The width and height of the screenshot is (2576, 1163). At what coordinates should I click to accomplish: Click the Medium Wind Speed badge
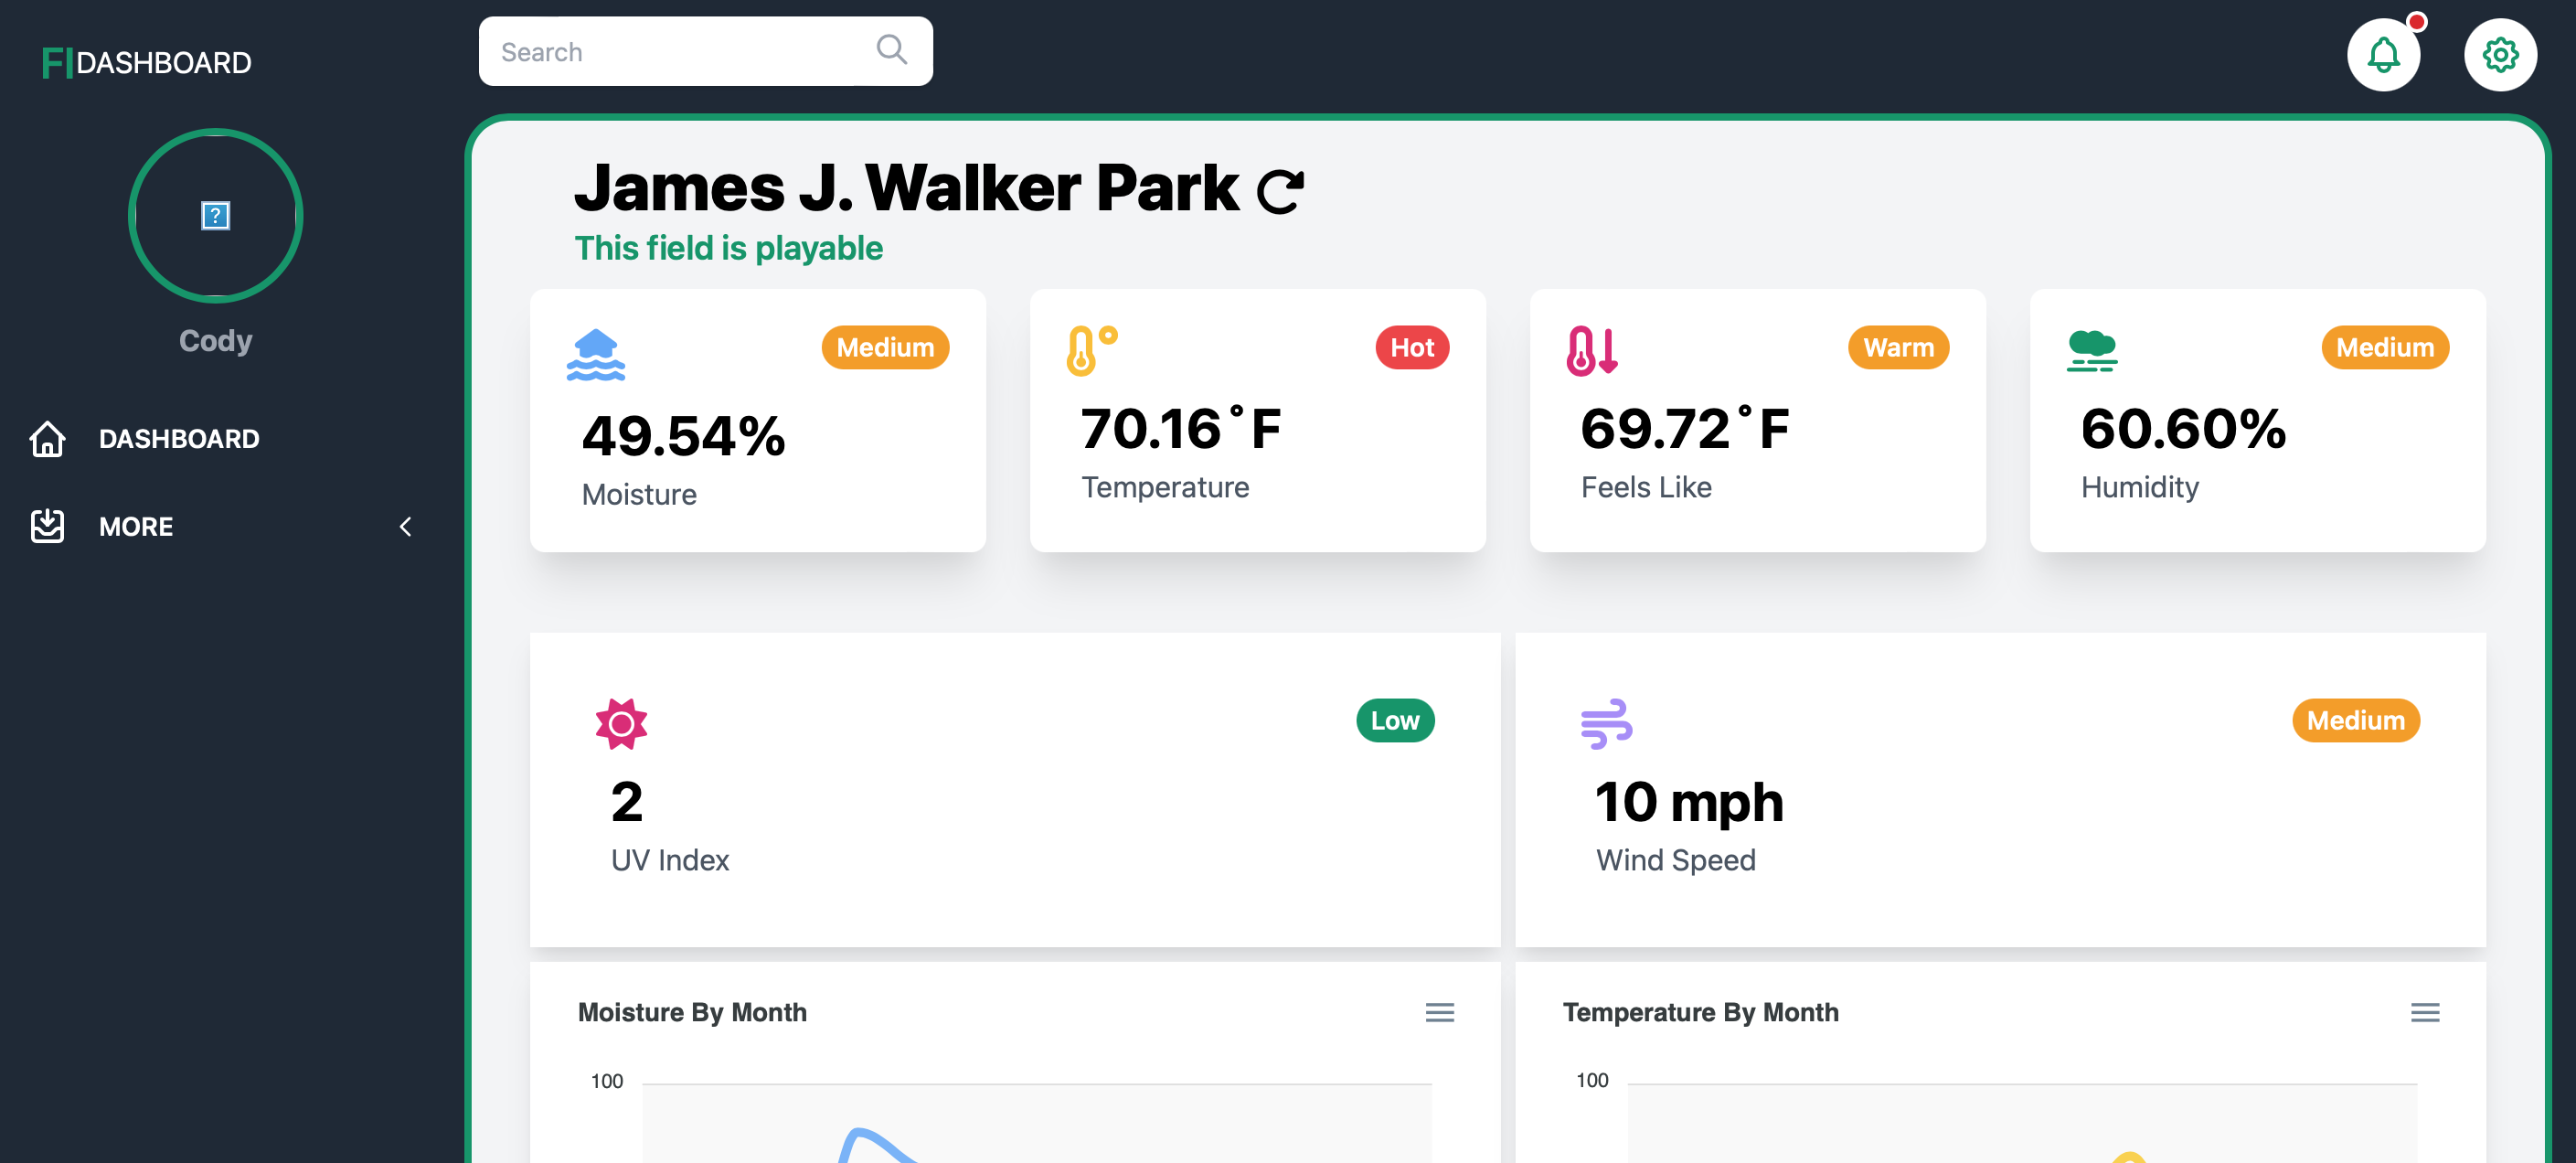point(2355,720)
